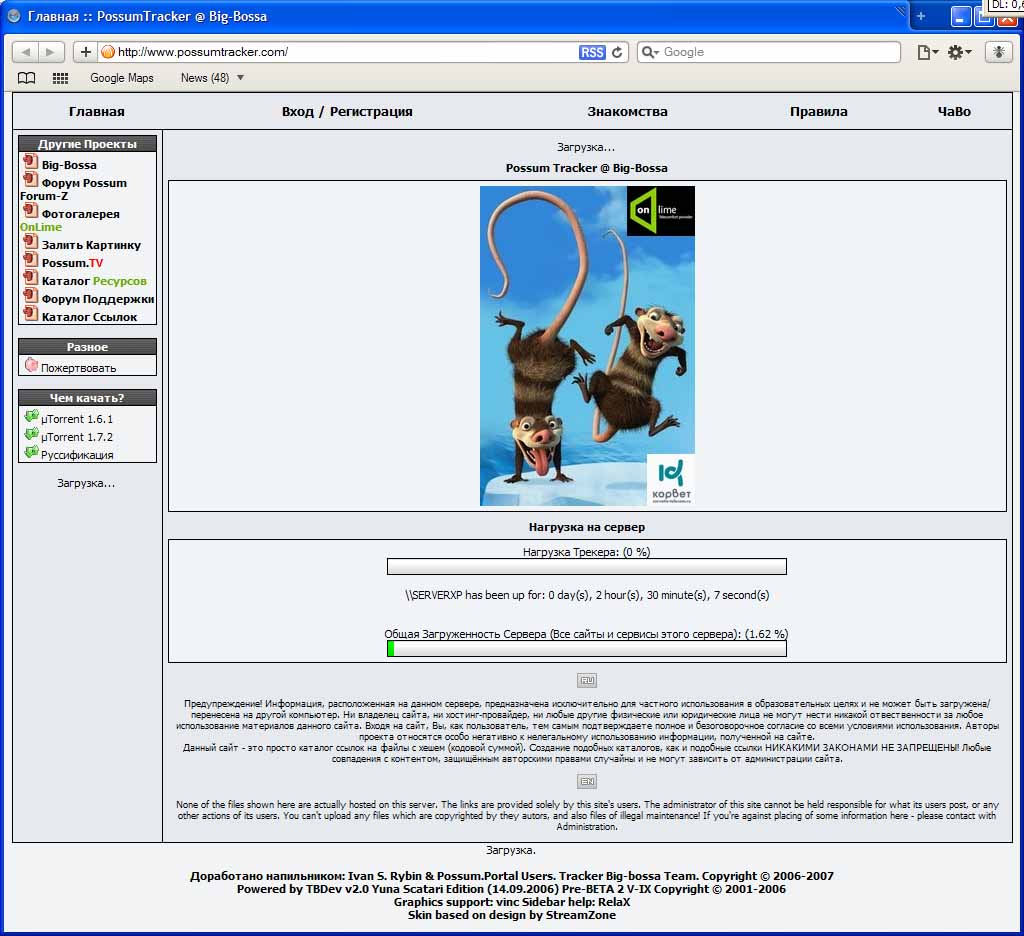
Task: Open the Знакомства menu item
Action: pyautogui.click(x=627, y=112)
